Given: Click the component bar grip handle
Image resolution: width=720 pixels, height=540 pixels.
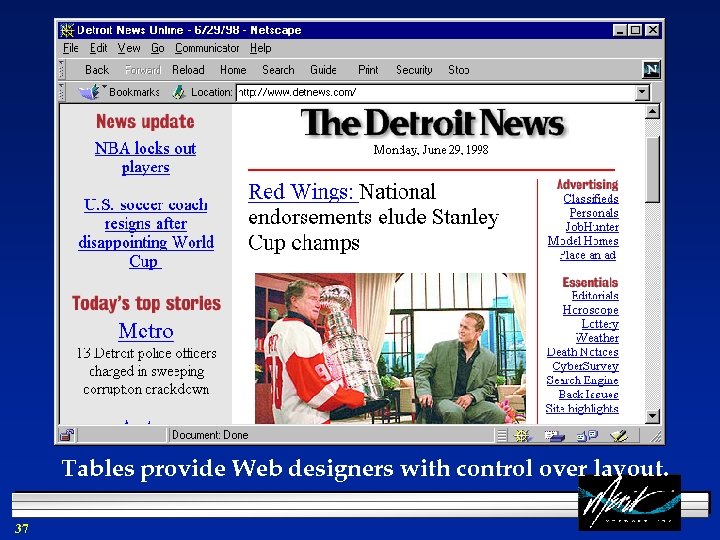Looking at the screenshot, I should (x=502, y=435).
